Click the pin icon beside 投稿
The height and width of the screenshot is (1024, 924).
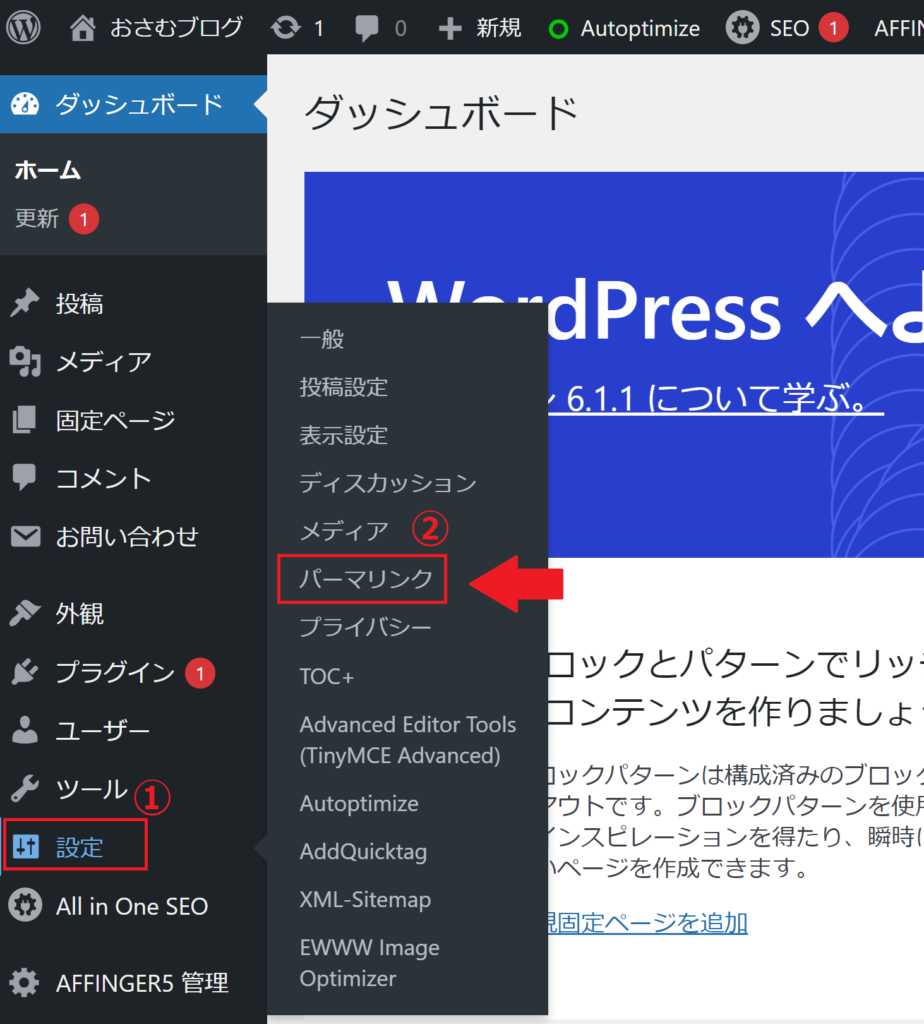click(25, 303)
